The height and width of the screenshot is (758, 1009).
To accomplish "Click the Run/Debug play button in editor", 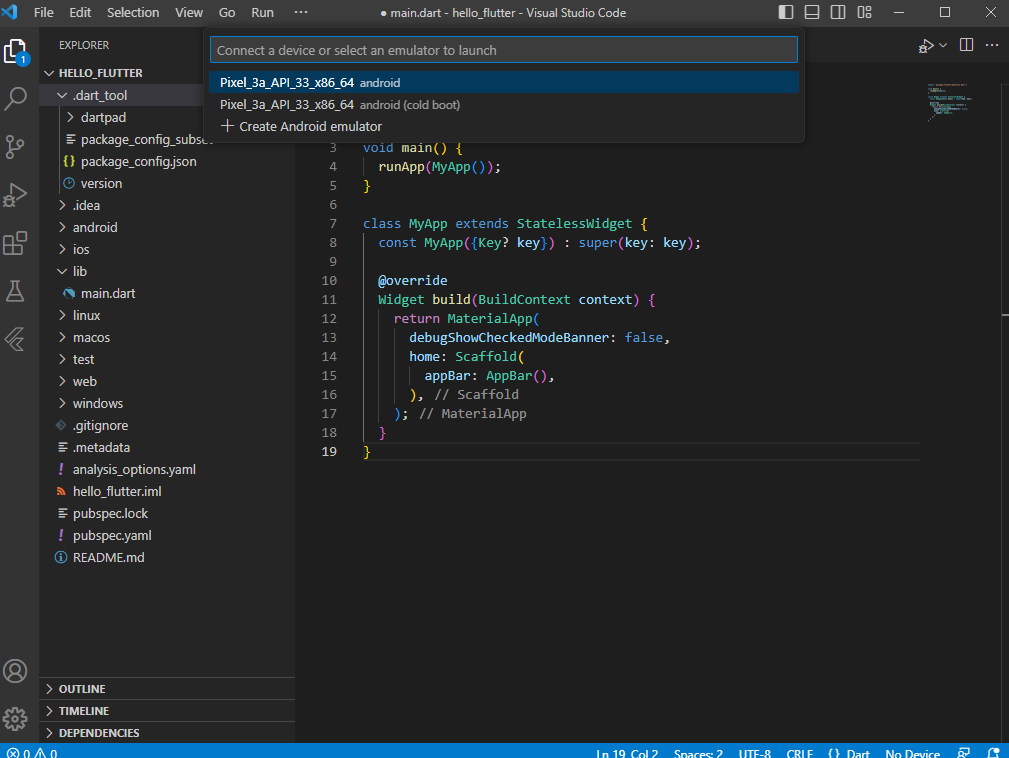I will tap(926, 46).
